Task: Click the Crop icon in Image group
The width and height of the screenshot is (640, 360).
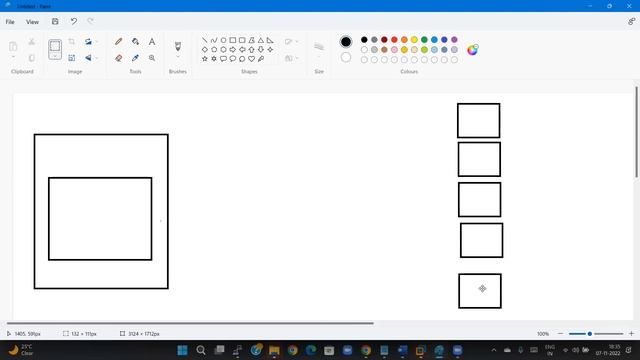Action: point(71,42)
